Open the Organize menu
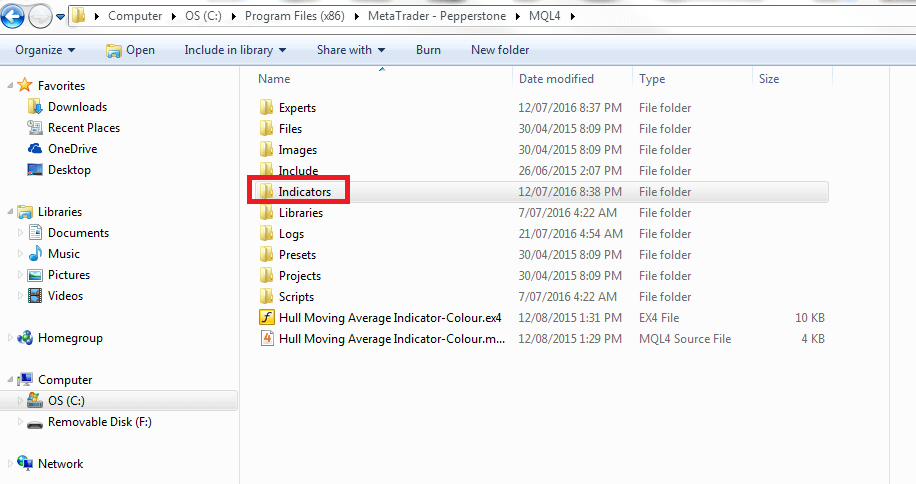Screen dimensions: 916x484 45,50
